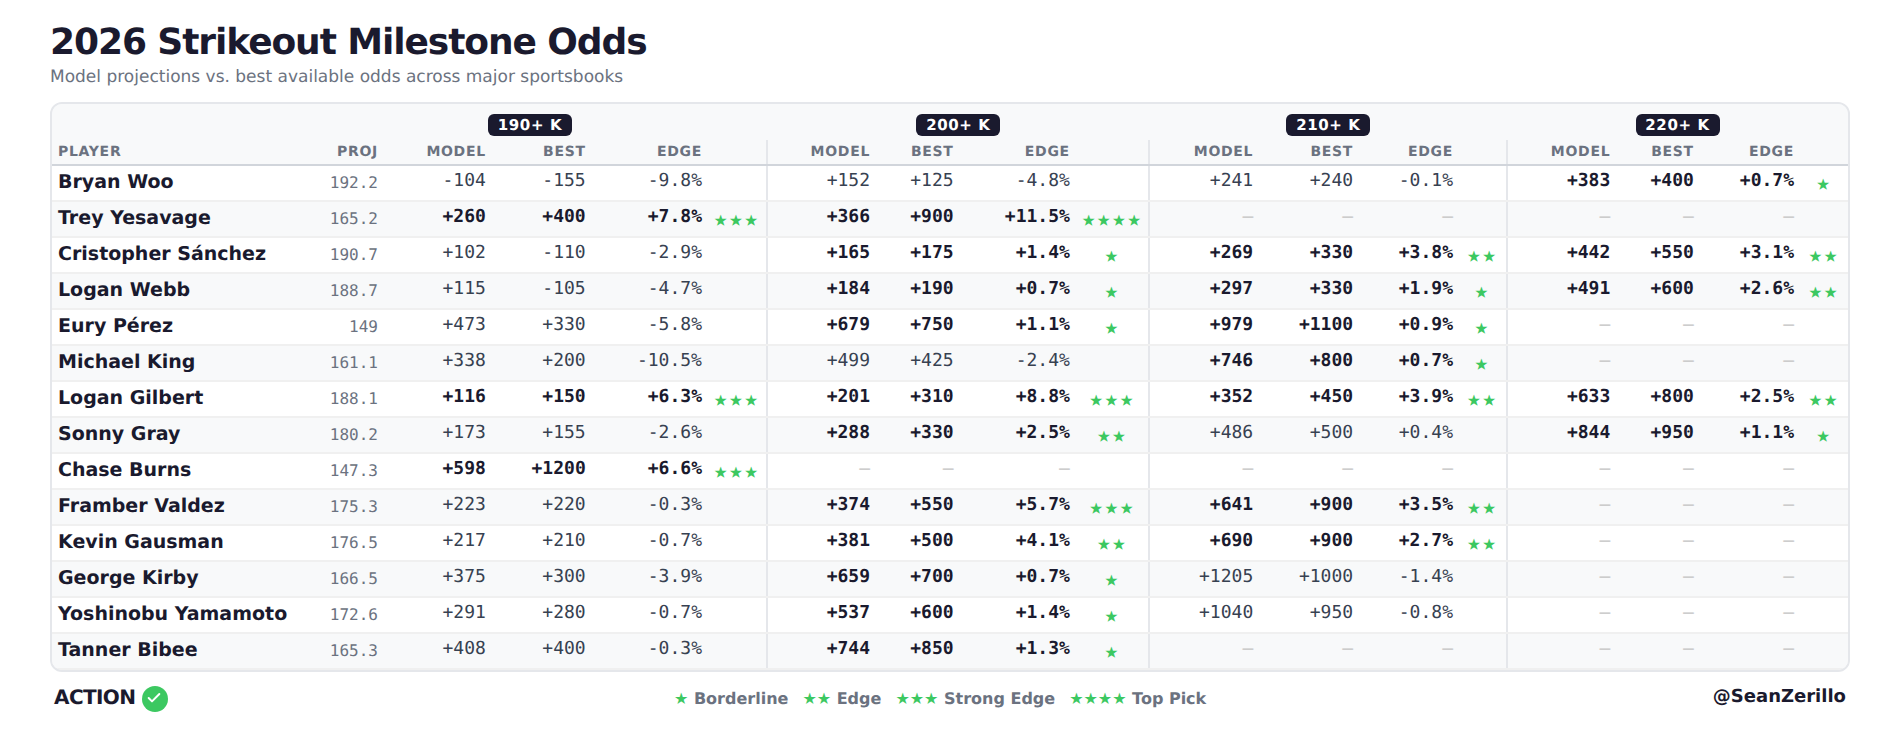Click the single star in Bryan Woo row
Viewport: 1900px width, 734px height.
pos(1823,185)
